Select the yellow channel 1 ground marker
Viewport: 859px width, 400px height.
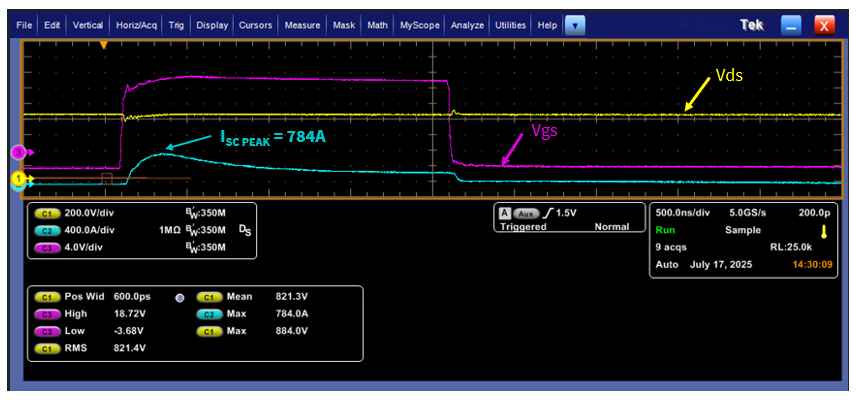point(19,178)
